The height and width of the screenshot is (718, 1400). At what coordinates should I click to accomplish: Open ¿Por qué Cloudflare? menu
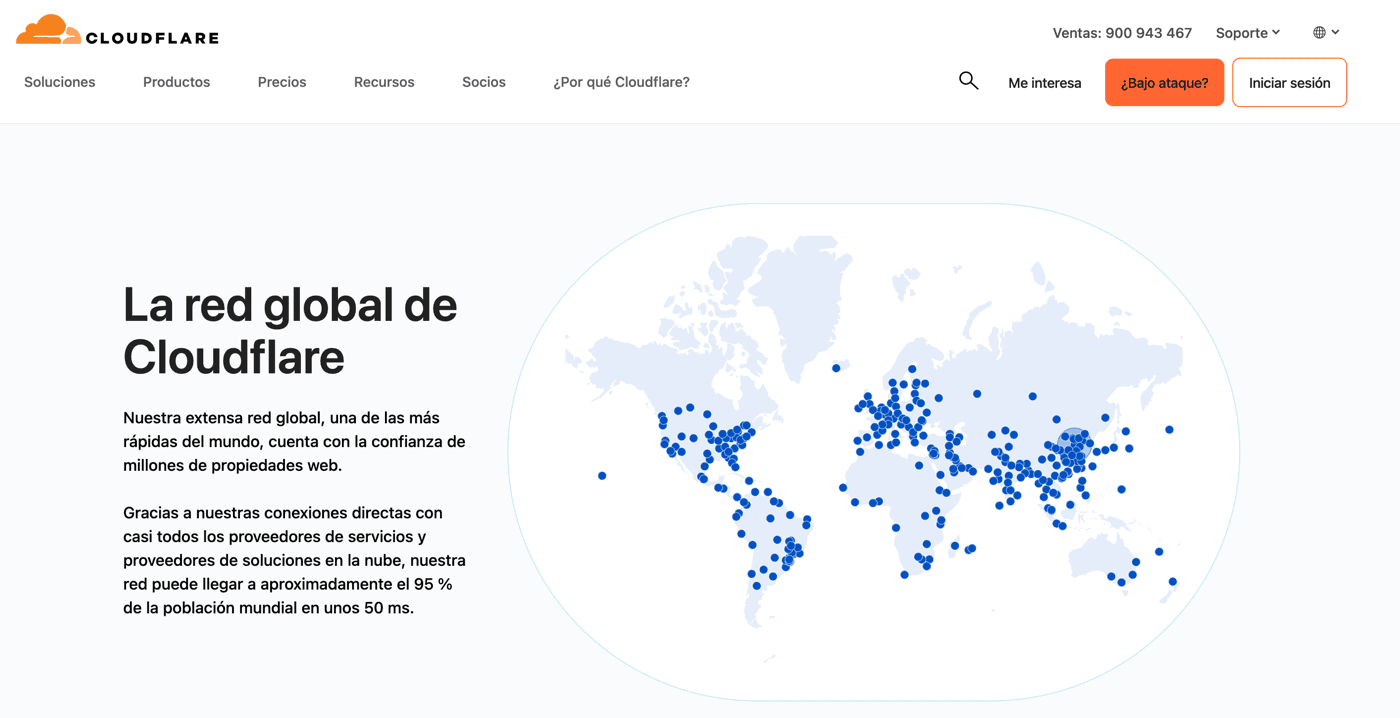coord(621,82)
